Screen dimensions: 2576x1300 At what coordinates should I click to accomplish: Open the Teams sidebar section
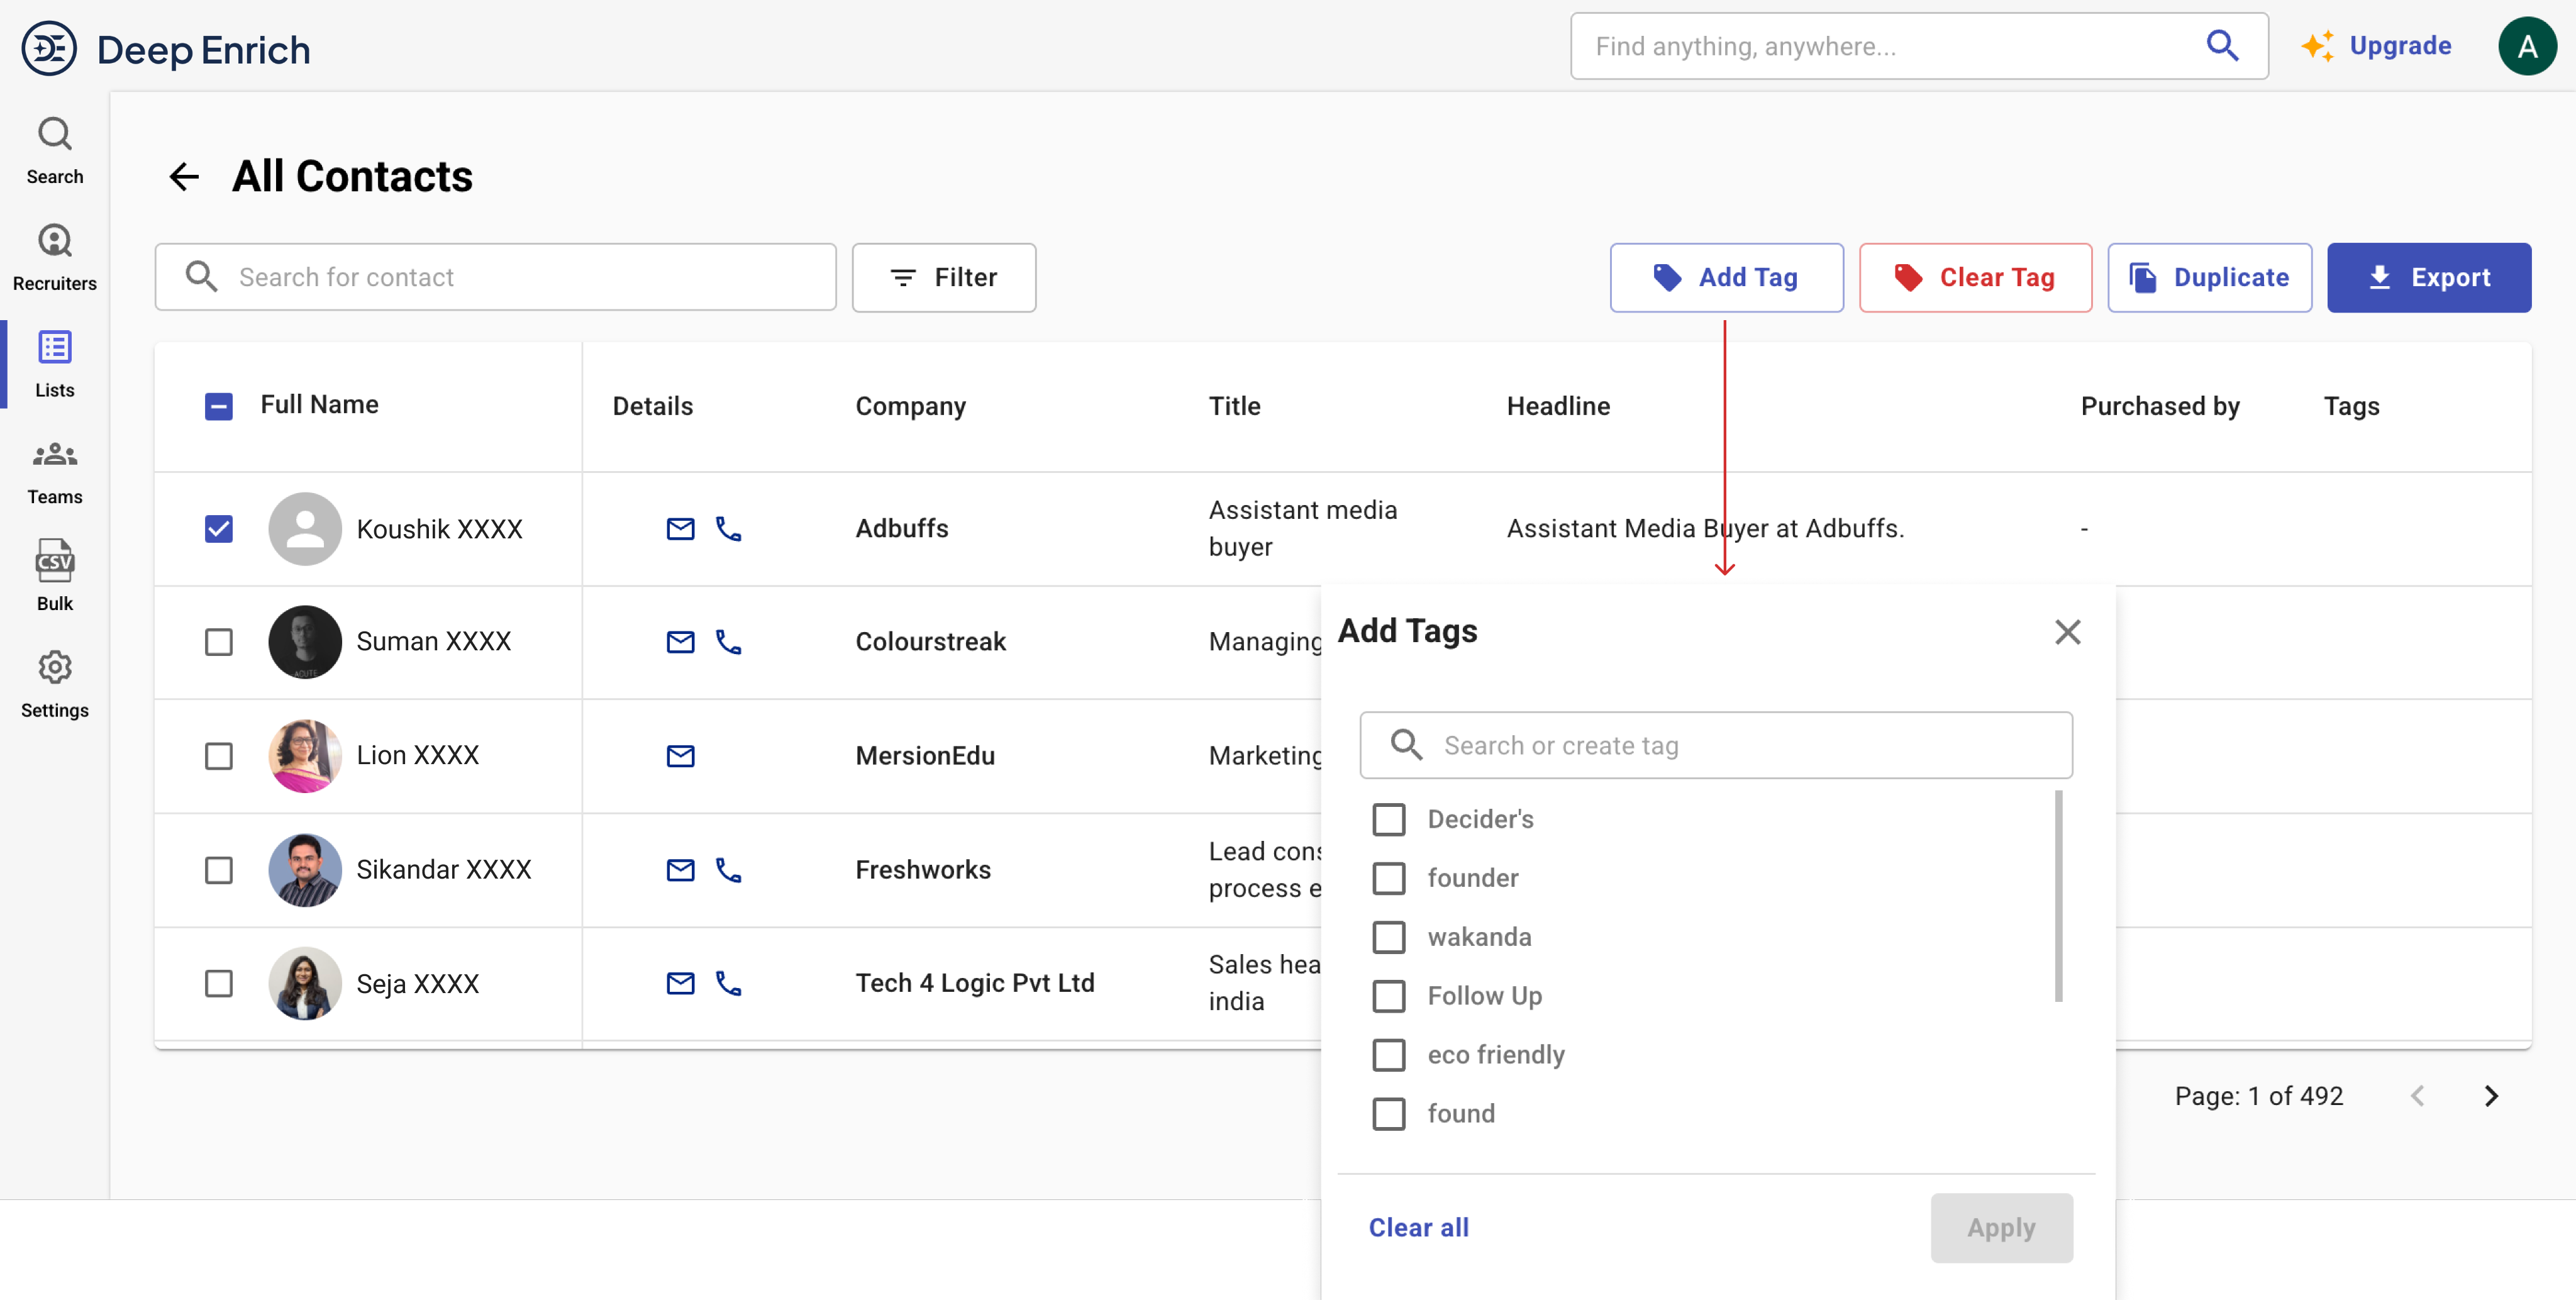click(x=54, y=471)
